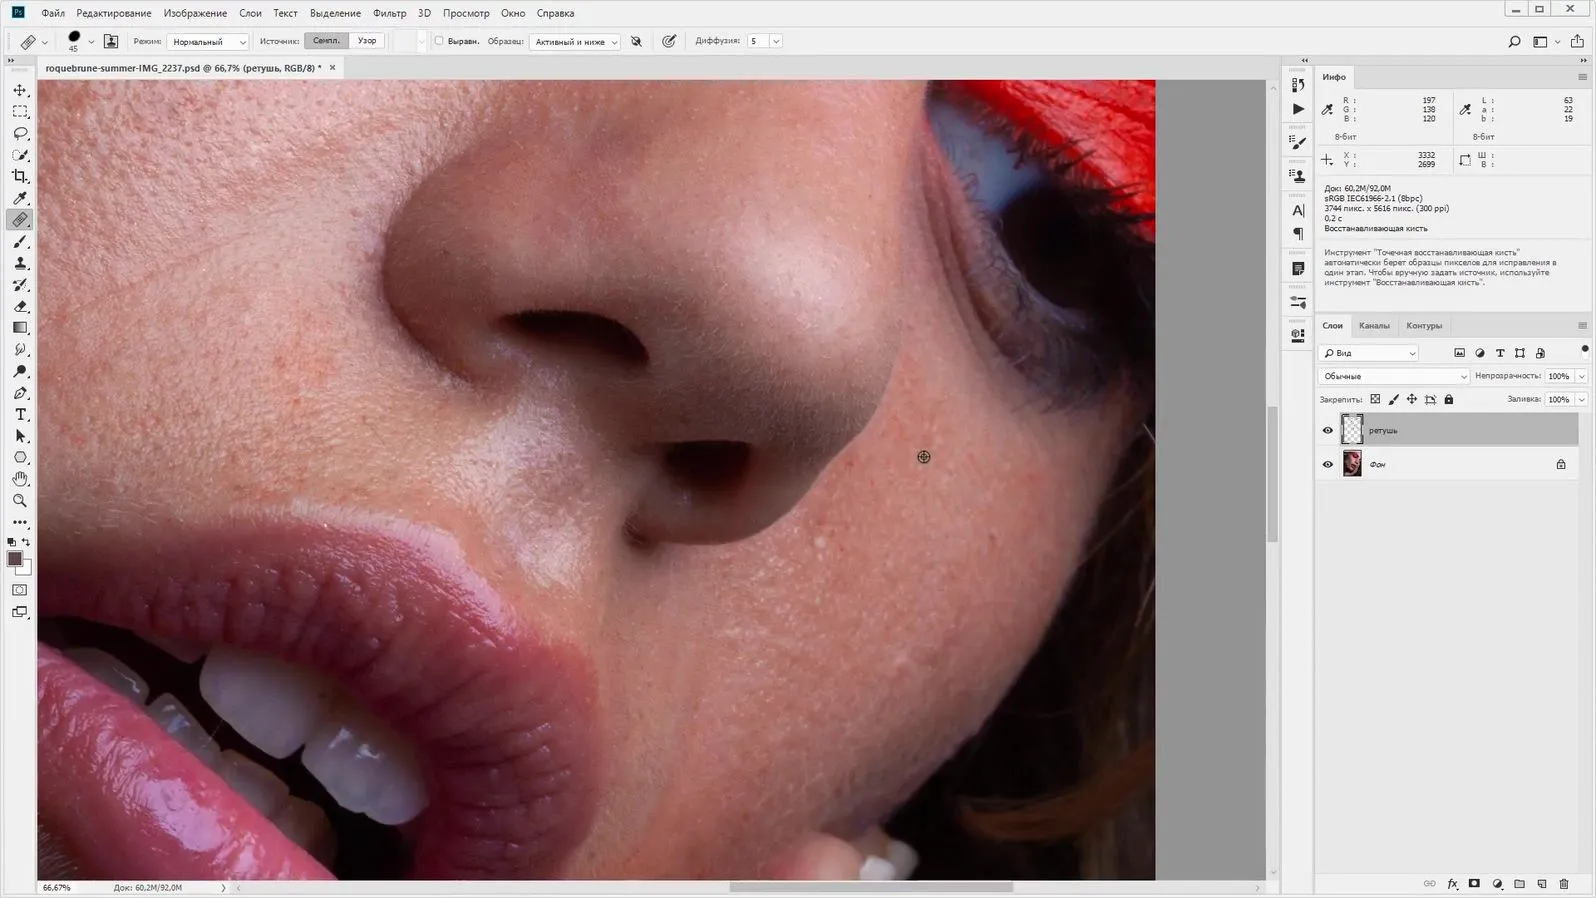Enable the Выравн. checkbox

pyautogui.click(x=438, y=41)
